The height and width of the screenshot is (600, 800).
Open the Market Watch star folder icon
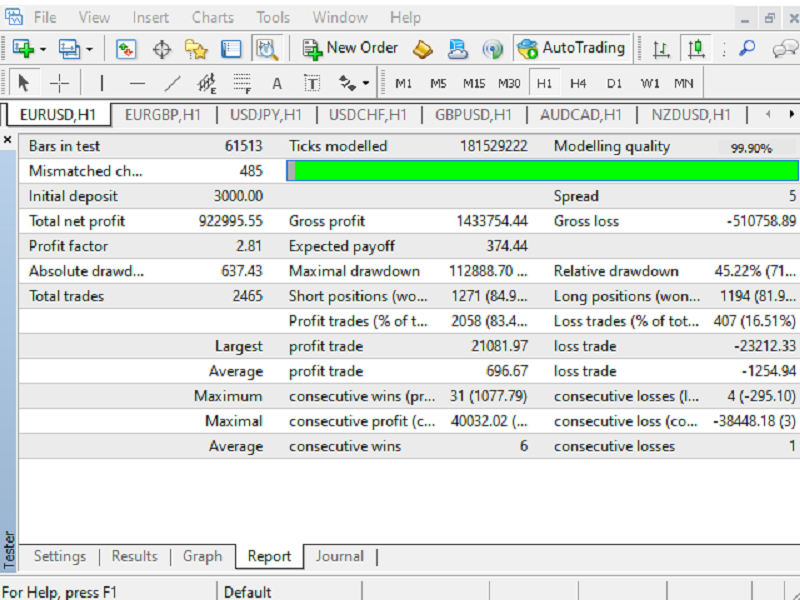pyautogui.click(x=196, y=49)
